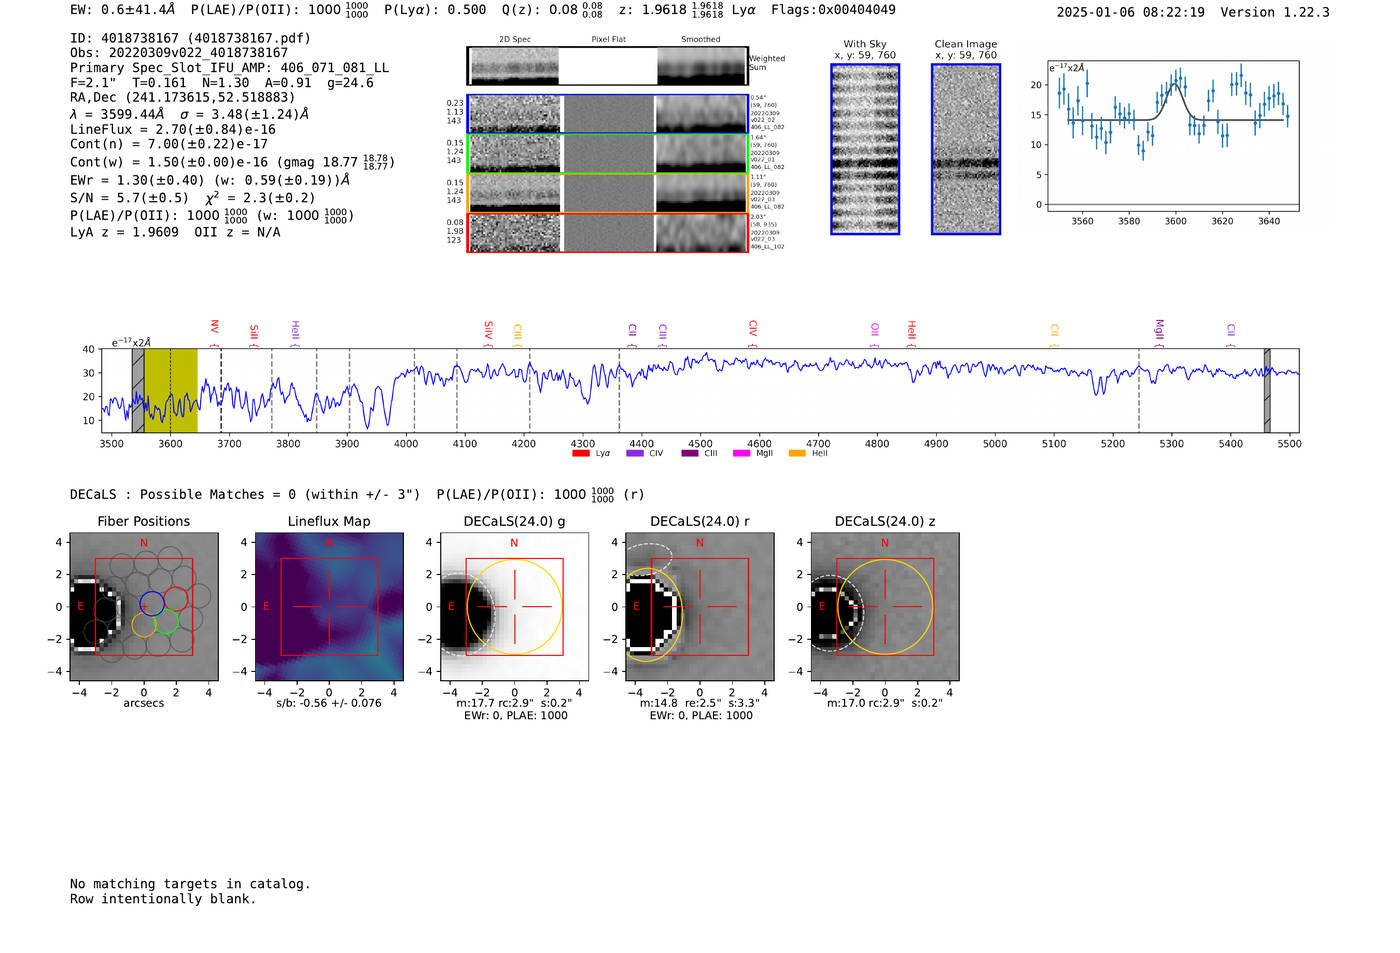Open the DECaLS(24.0) z image
The image size is (1400, 953).
tap(885, 607)
